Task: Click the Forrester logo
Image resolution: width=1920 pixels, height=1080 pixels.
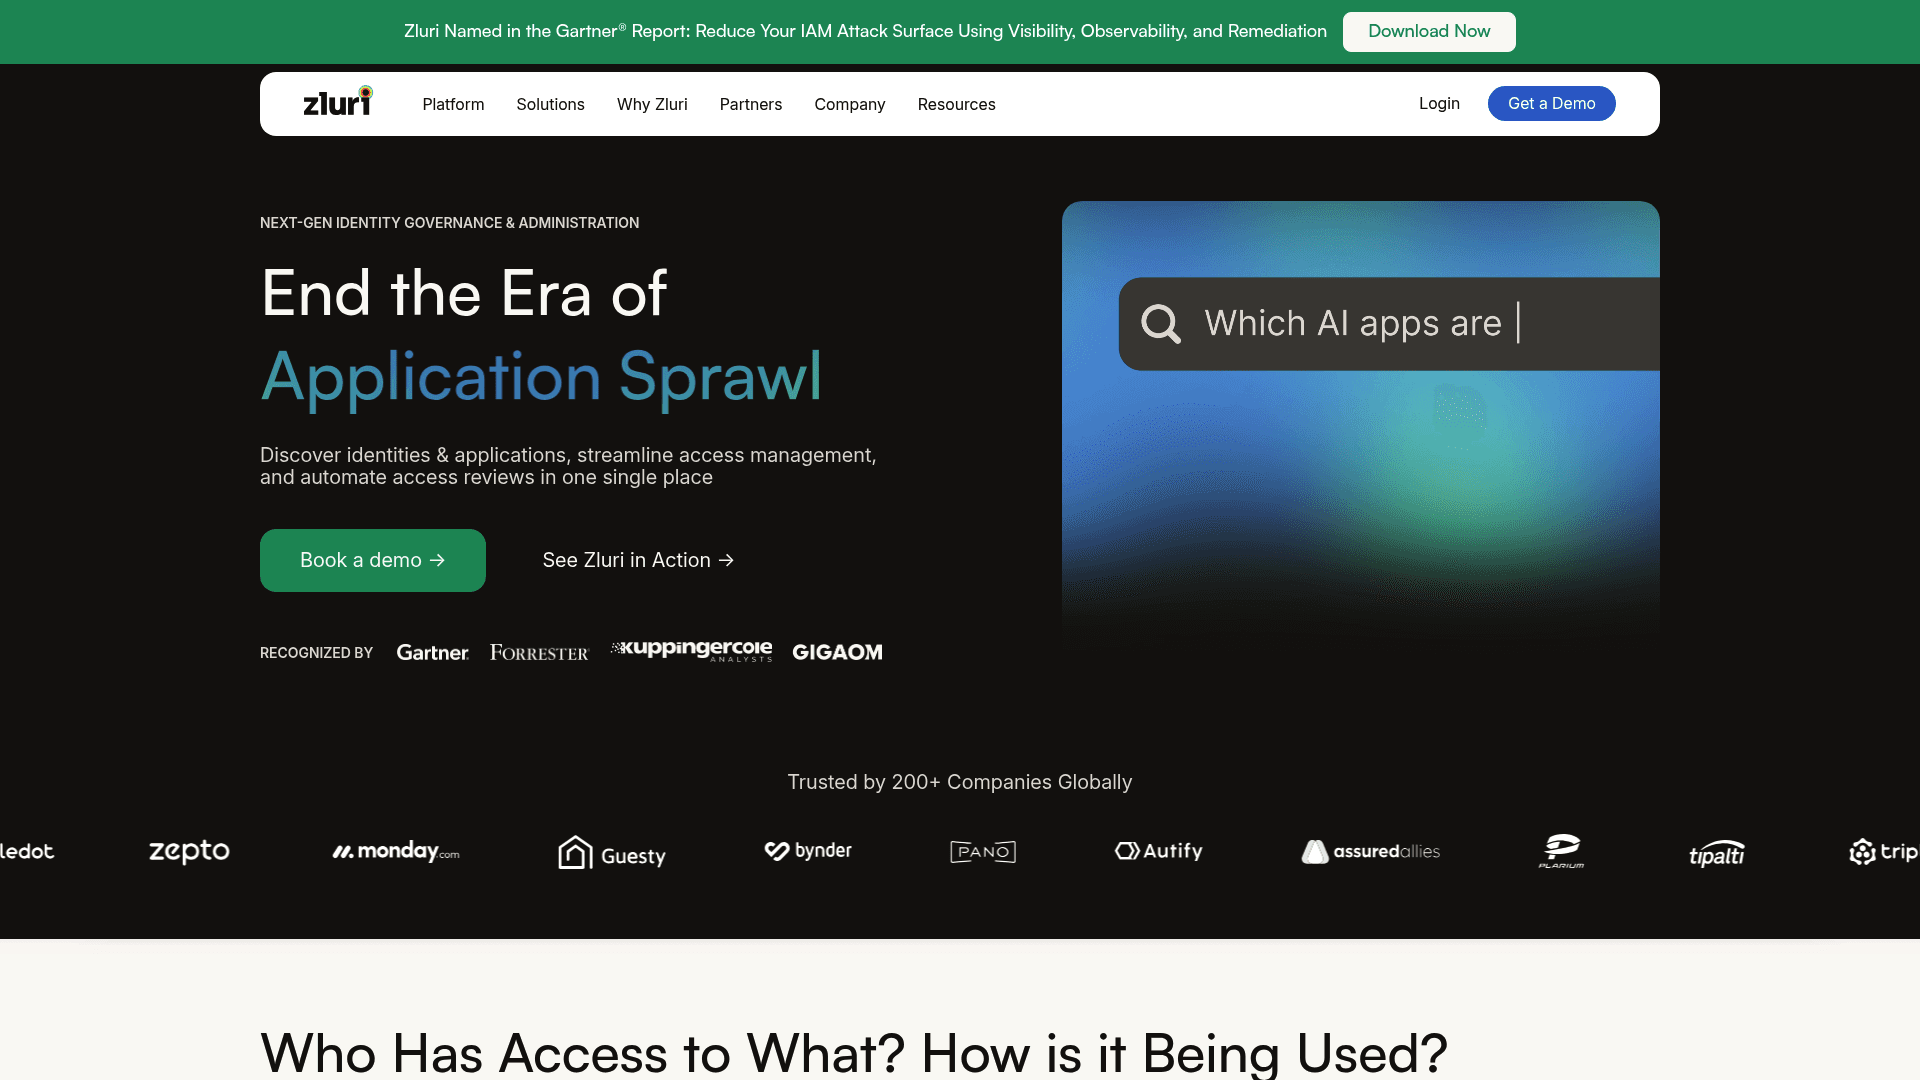Action: pyautogui.click(x=539, y=653)
